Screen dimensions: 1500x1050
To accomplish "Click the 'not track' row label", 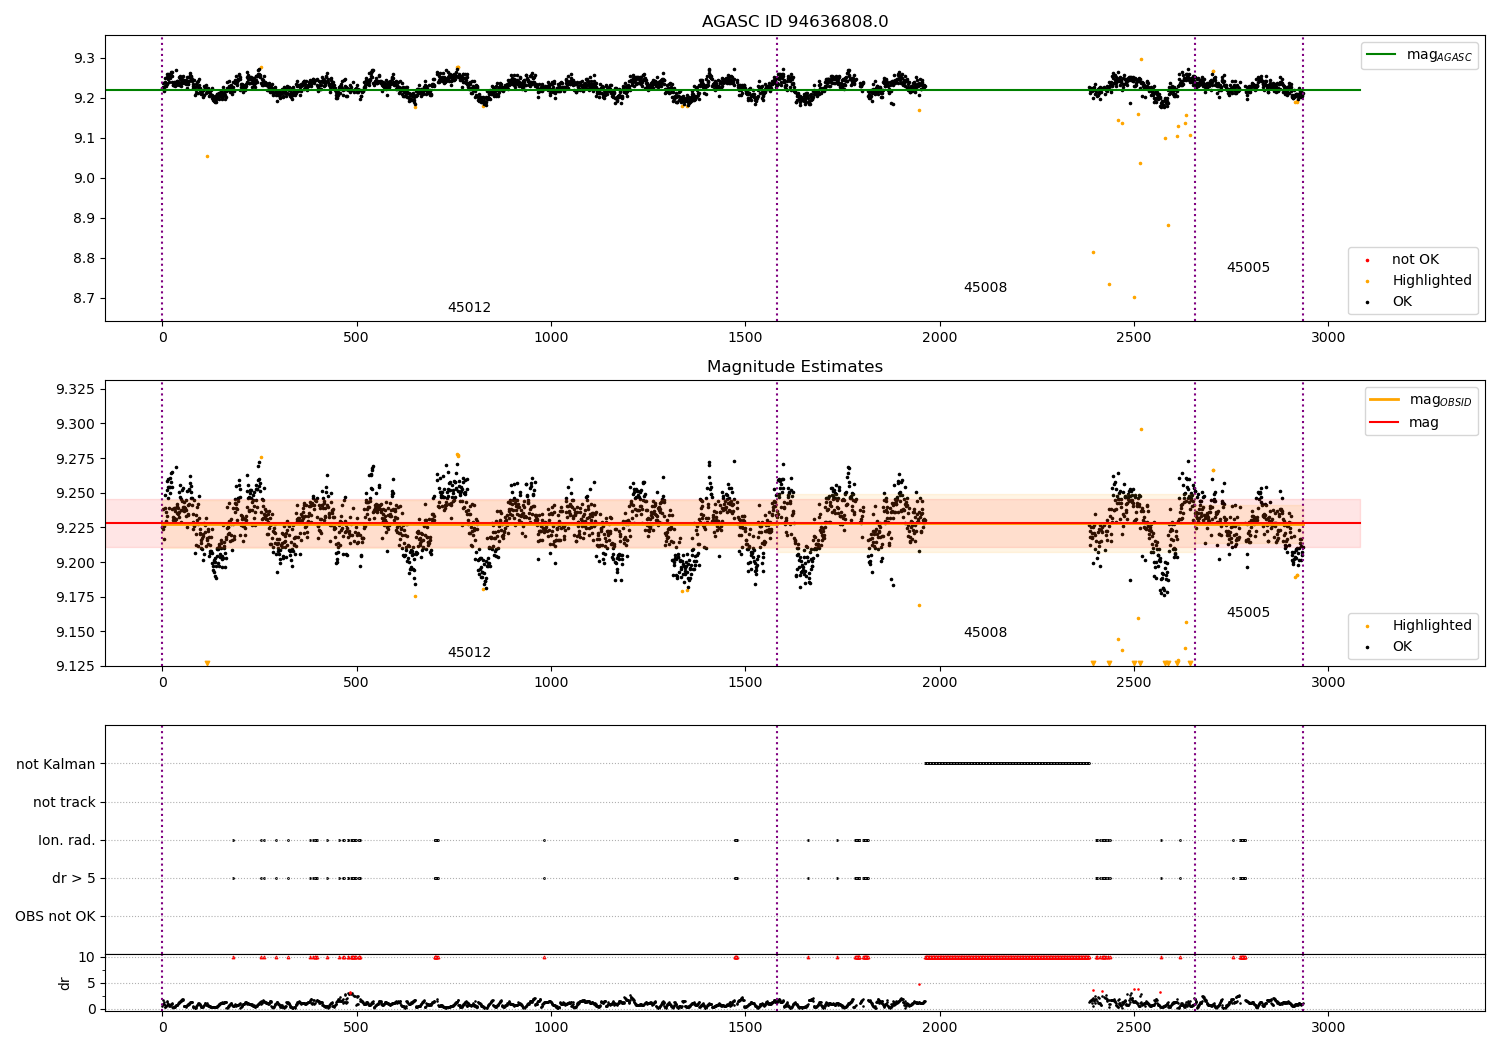I will tap(64, 802).
